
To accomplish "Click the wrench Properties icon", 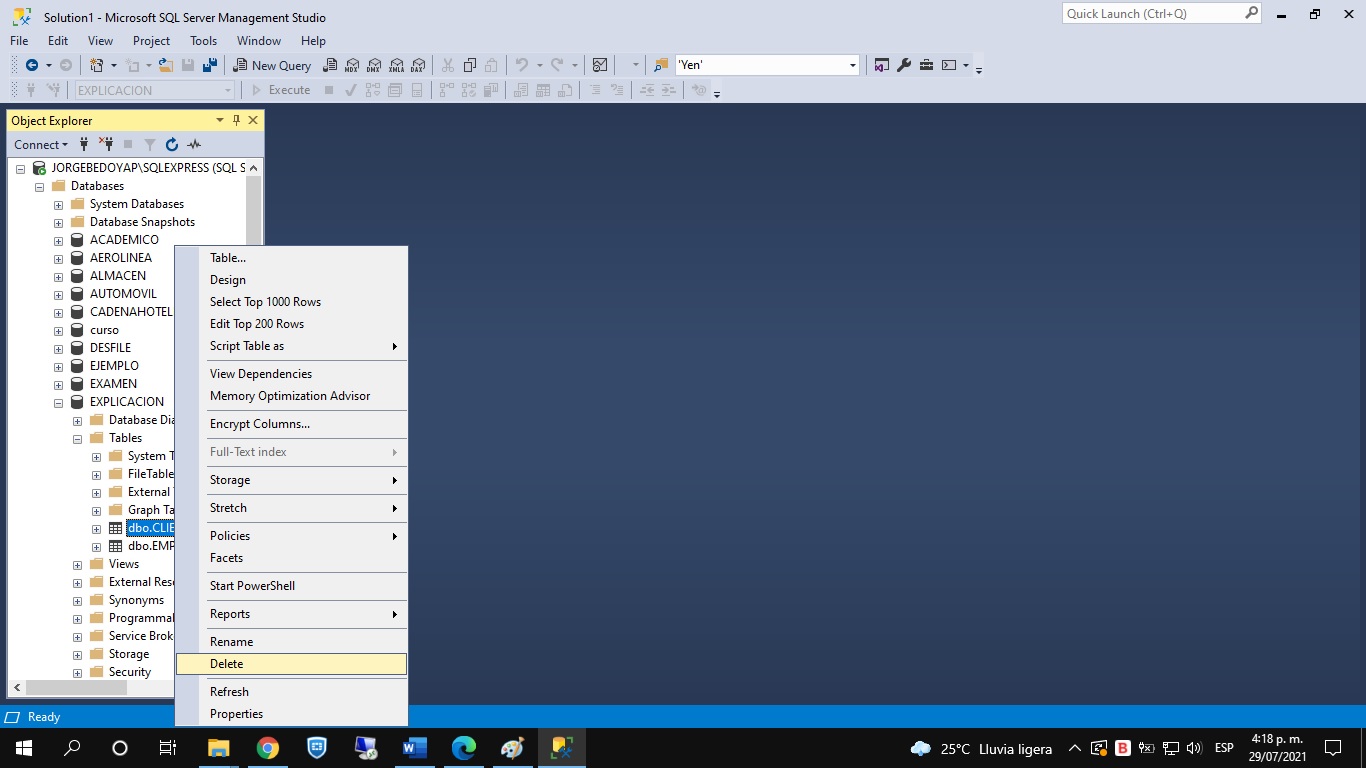I will (904, 65).
